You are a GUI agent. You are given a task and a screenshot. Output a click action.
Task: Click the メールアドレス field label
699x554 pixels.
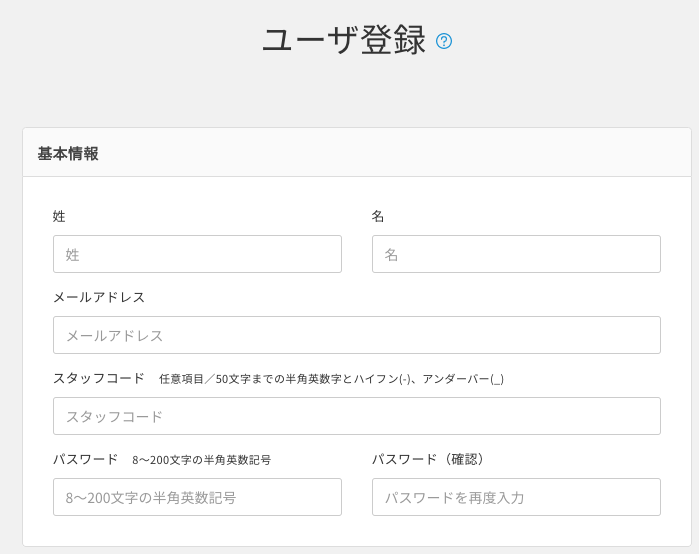pos(99,297)
